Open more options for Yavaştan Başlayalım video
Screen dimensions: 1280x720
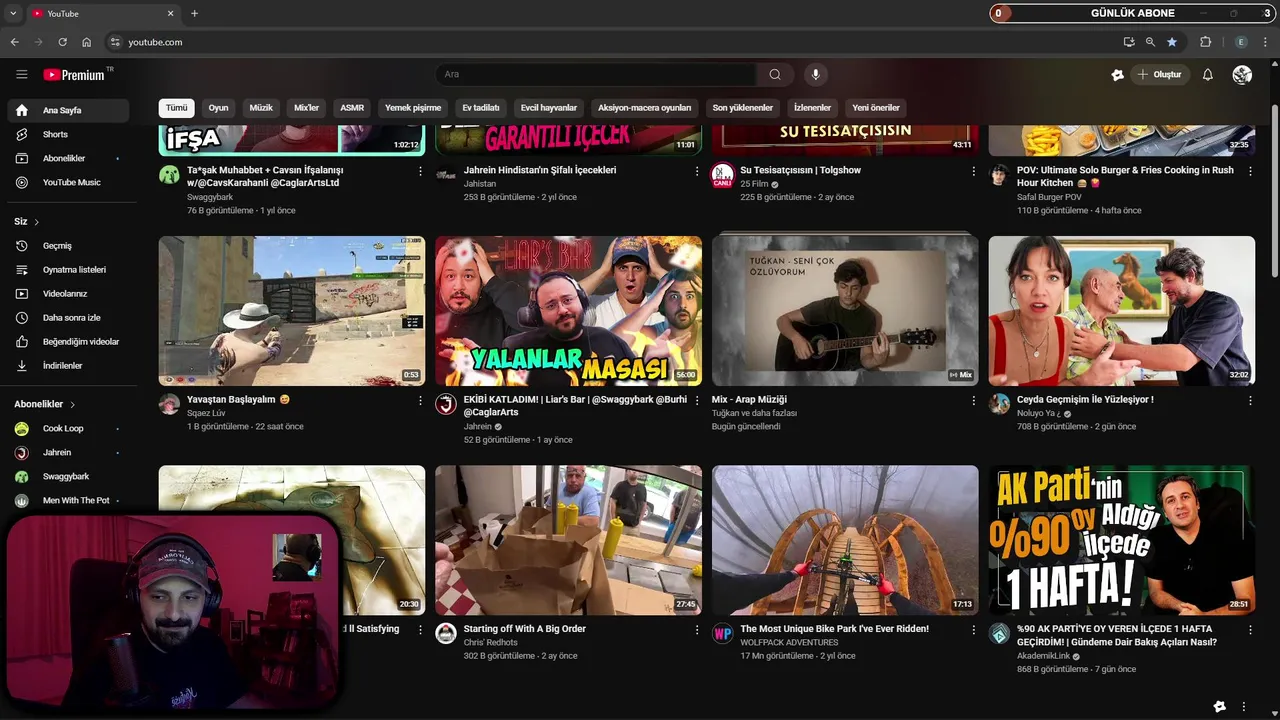[420, 400]
